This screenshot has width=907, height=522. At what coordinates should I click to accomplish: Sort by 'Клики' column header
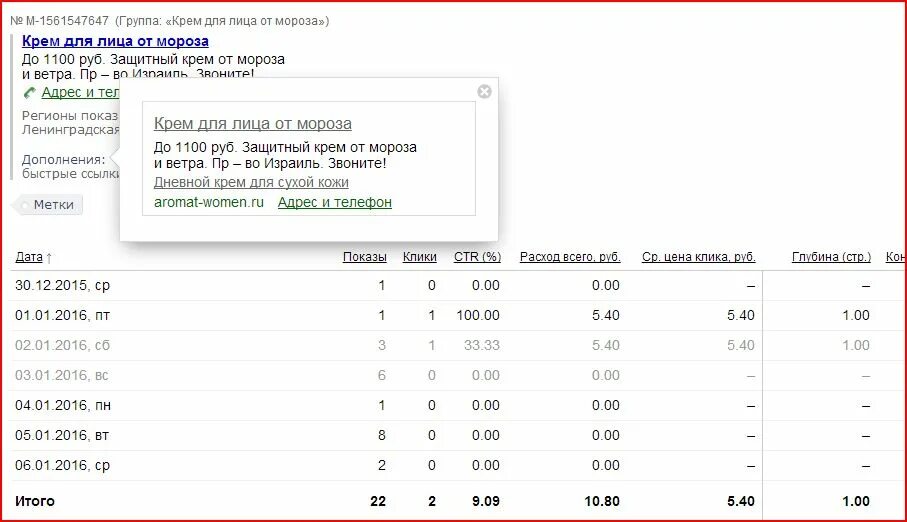pyautogui.click(x=419, y=257)
